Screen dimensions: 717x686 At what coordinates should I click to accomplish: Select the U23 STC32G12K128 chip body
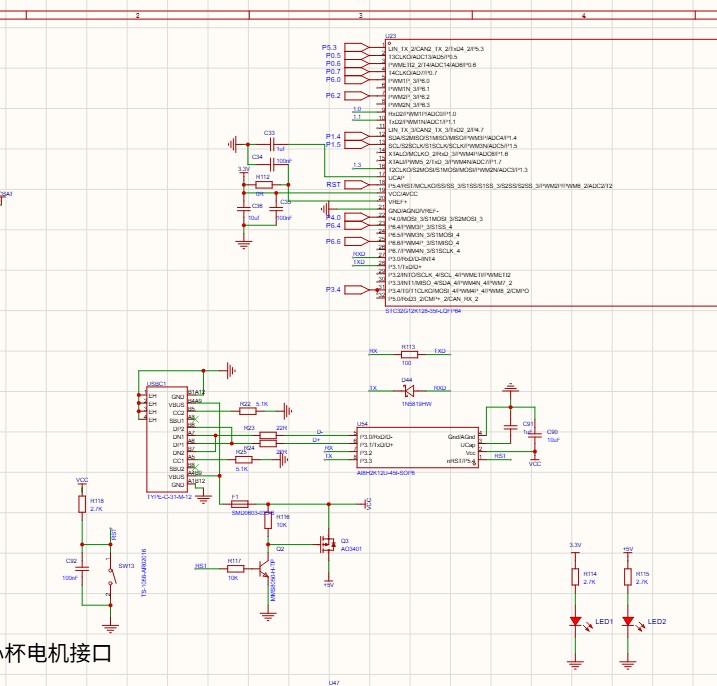click(551, 173)
